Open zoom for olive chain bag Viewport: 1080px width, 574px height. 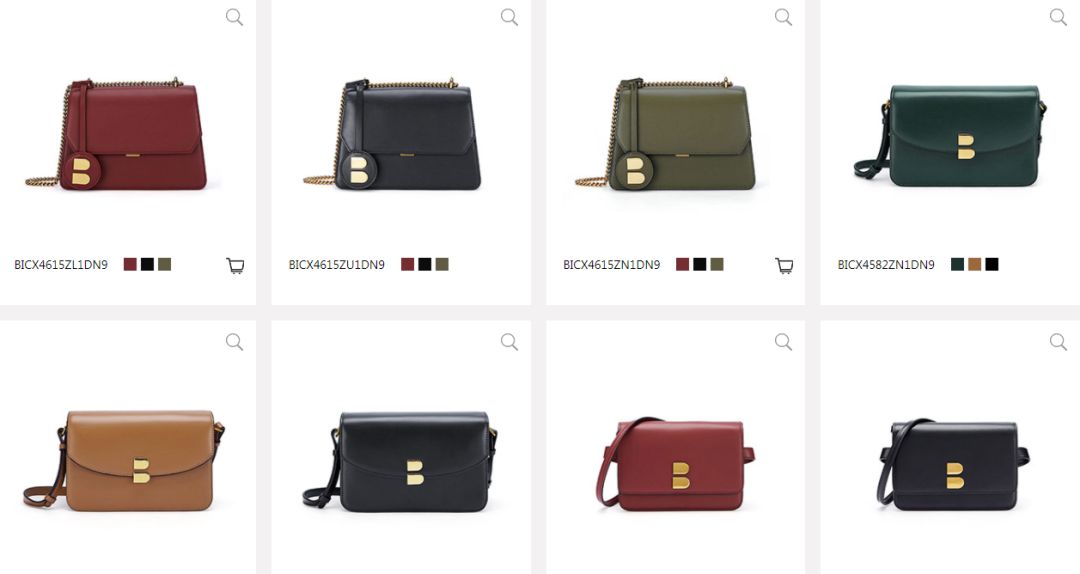coord(783,17)
